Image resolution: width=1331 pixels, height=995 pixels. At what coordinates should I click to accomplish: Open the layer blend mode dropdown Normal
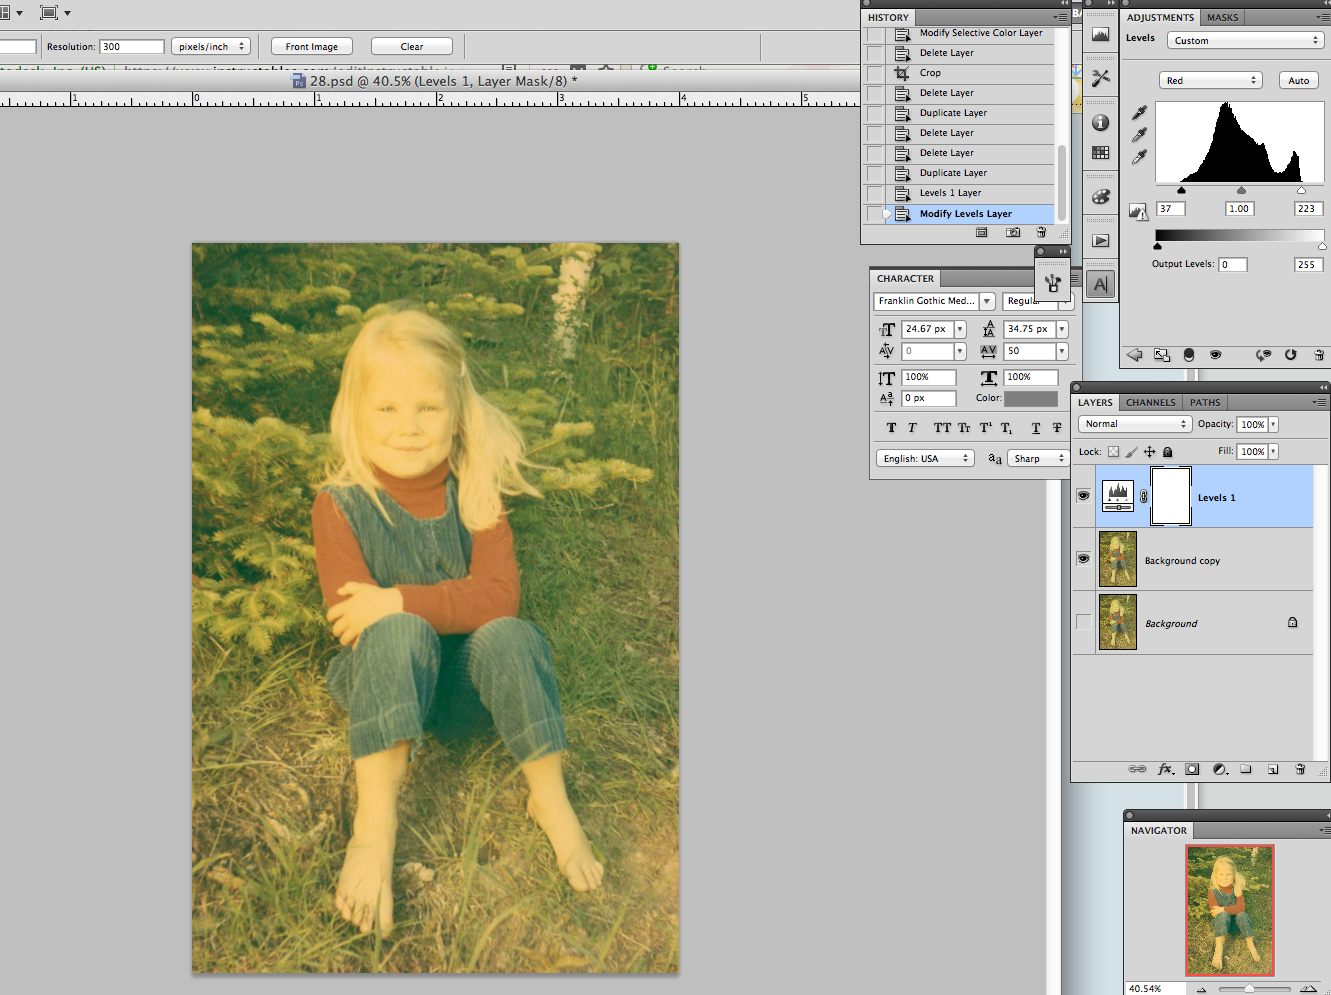[x=1135, y=424]
